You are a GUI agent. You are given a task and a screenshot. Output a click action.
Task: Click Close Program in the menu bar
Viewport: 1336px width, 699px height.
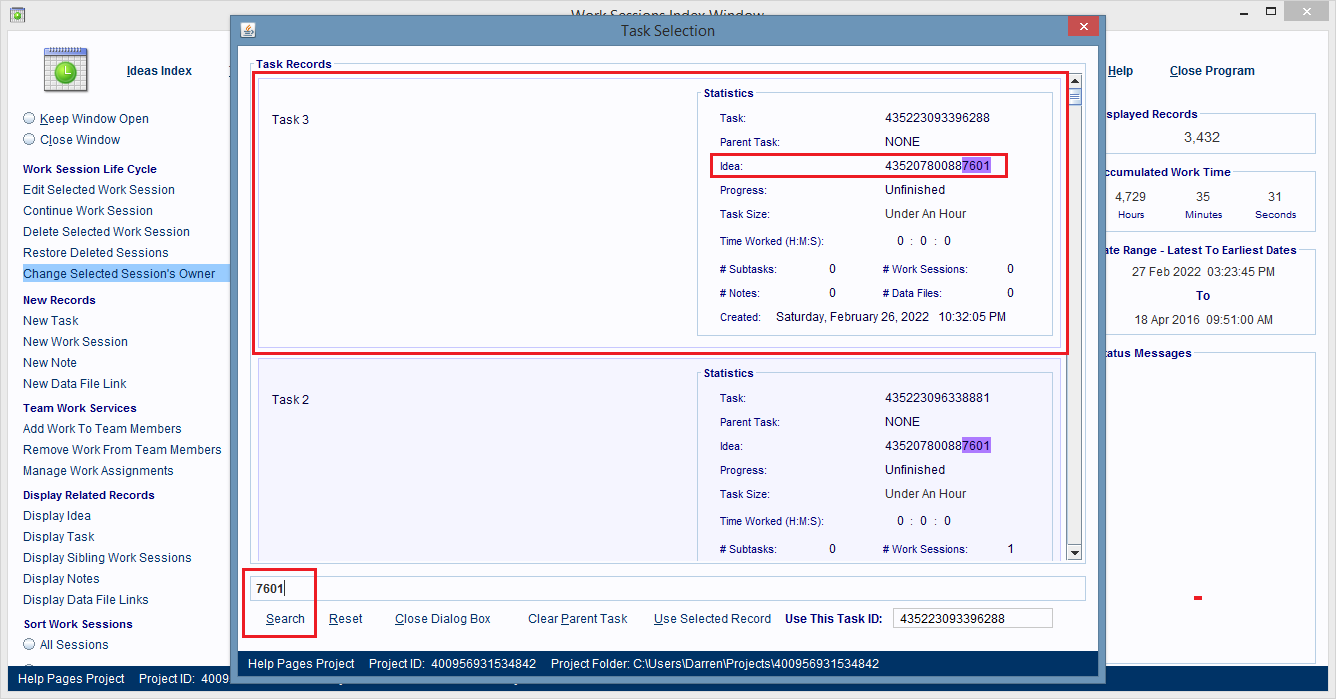point(1211,71)
